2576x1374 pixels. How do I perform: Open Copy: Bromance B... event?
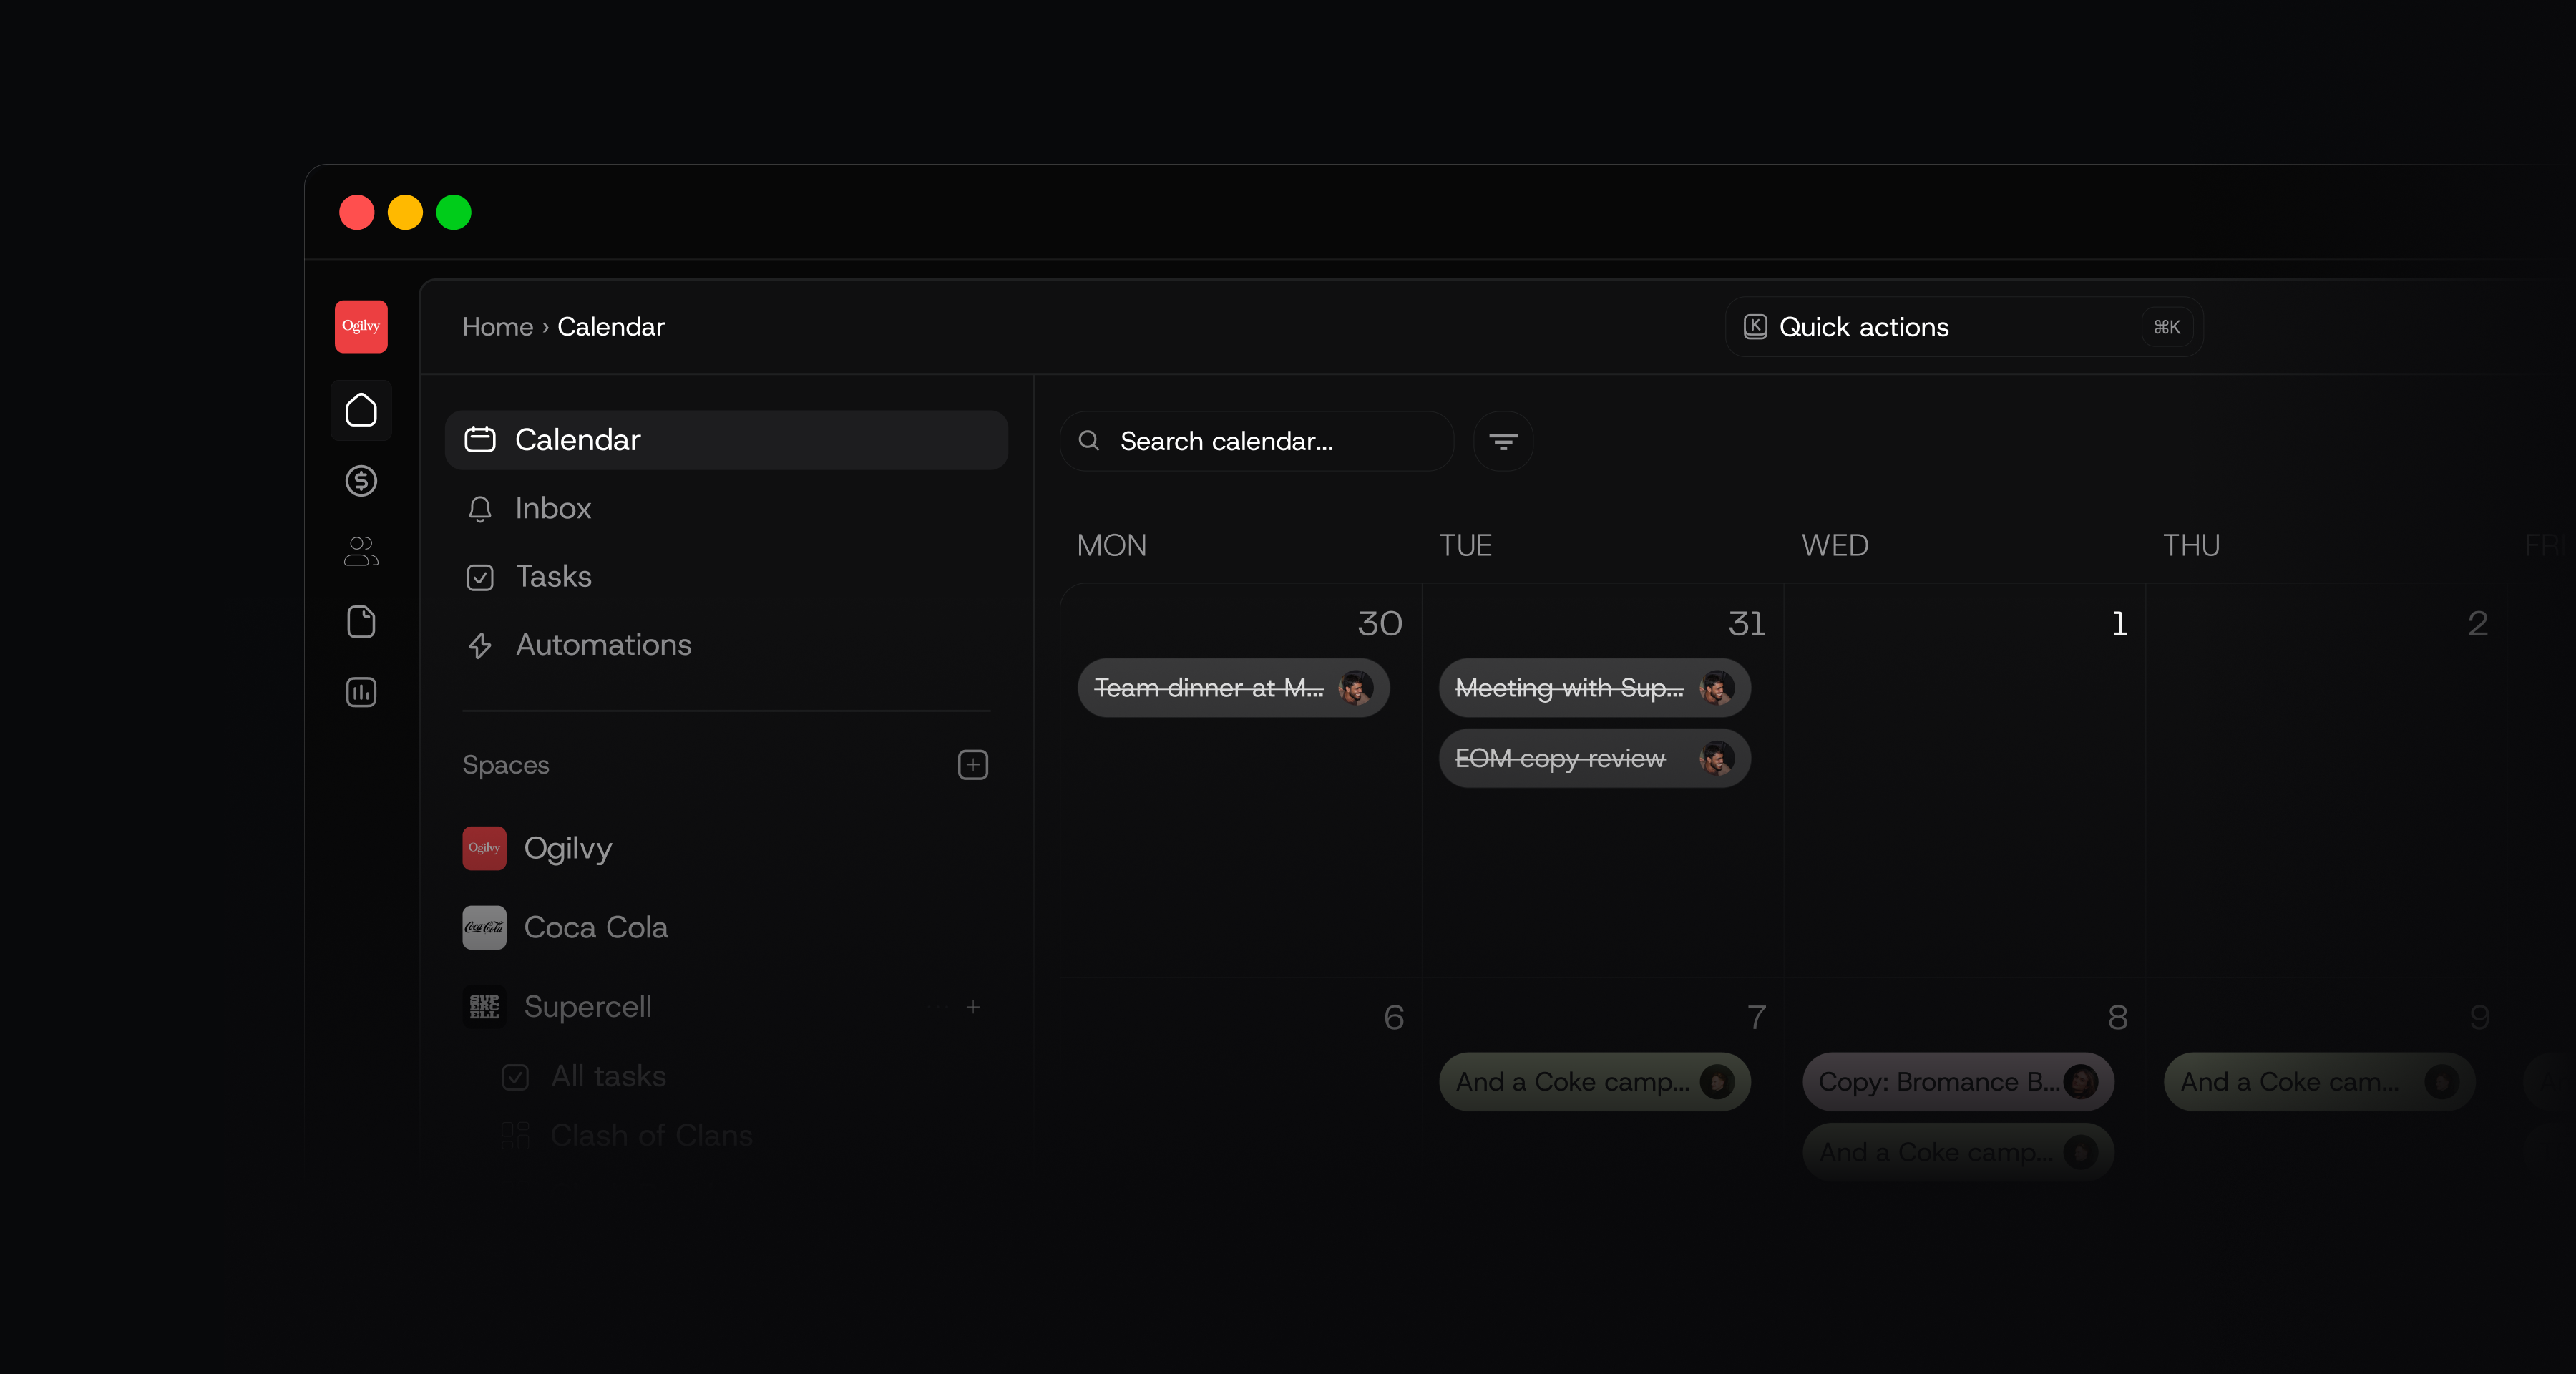coord(1958,1082)
